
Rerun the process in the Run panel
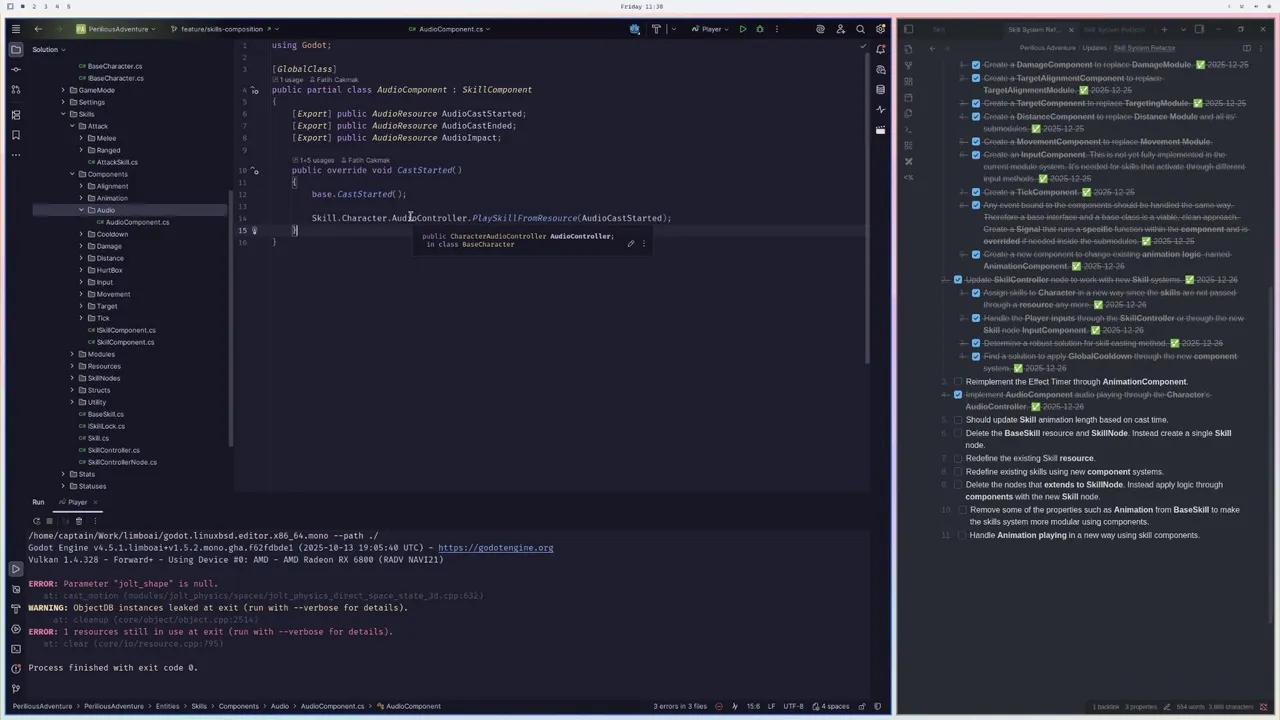pos(37,521)
